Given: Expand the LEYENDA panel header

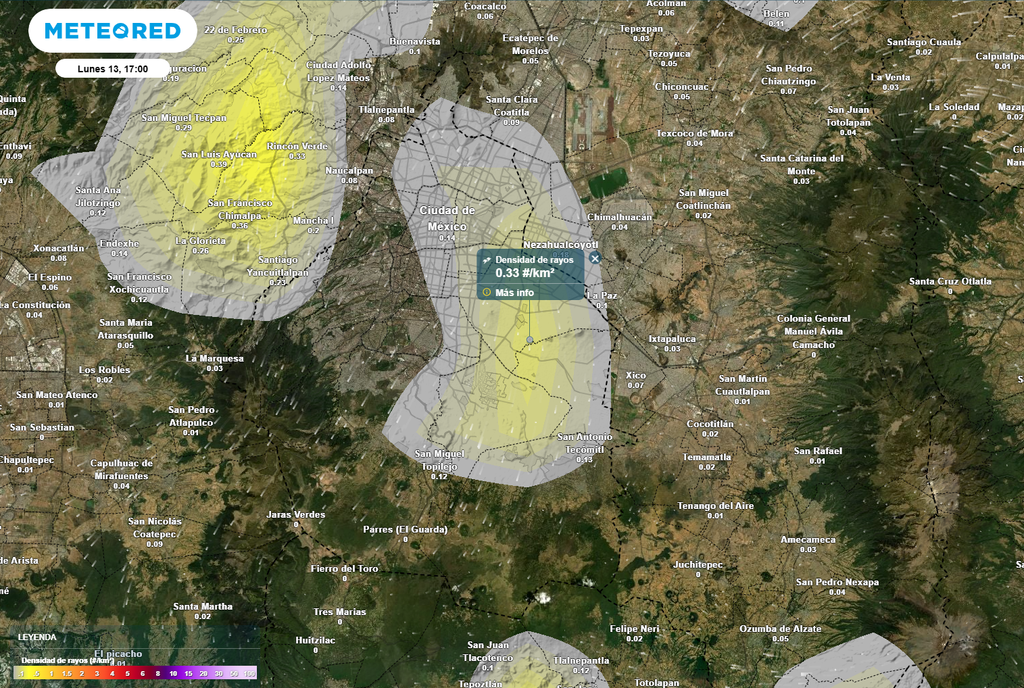Looking at the screenshot, I should (35, 636).
